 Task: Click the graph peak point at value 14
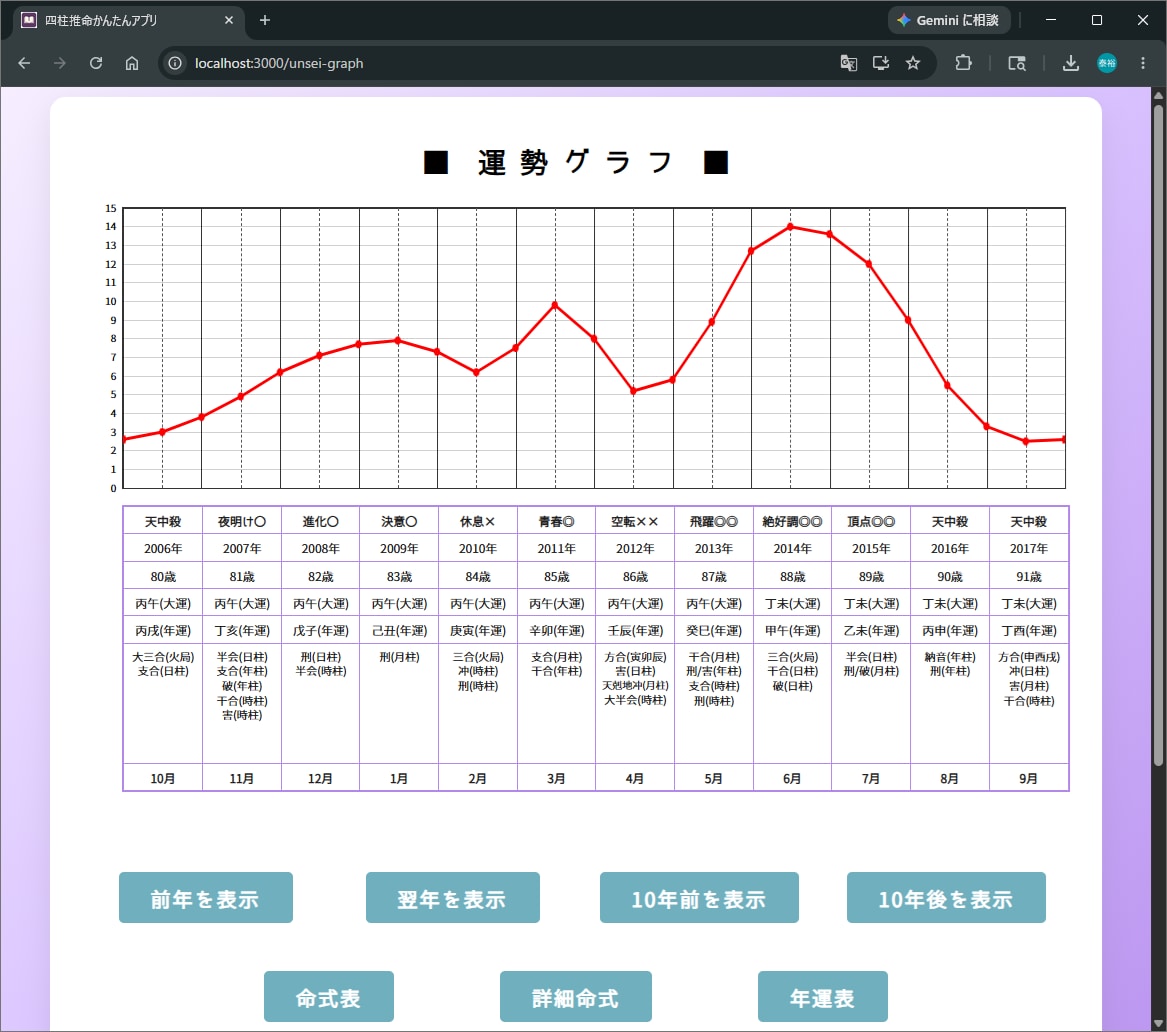pyautogui.click(x=790, y=227)
